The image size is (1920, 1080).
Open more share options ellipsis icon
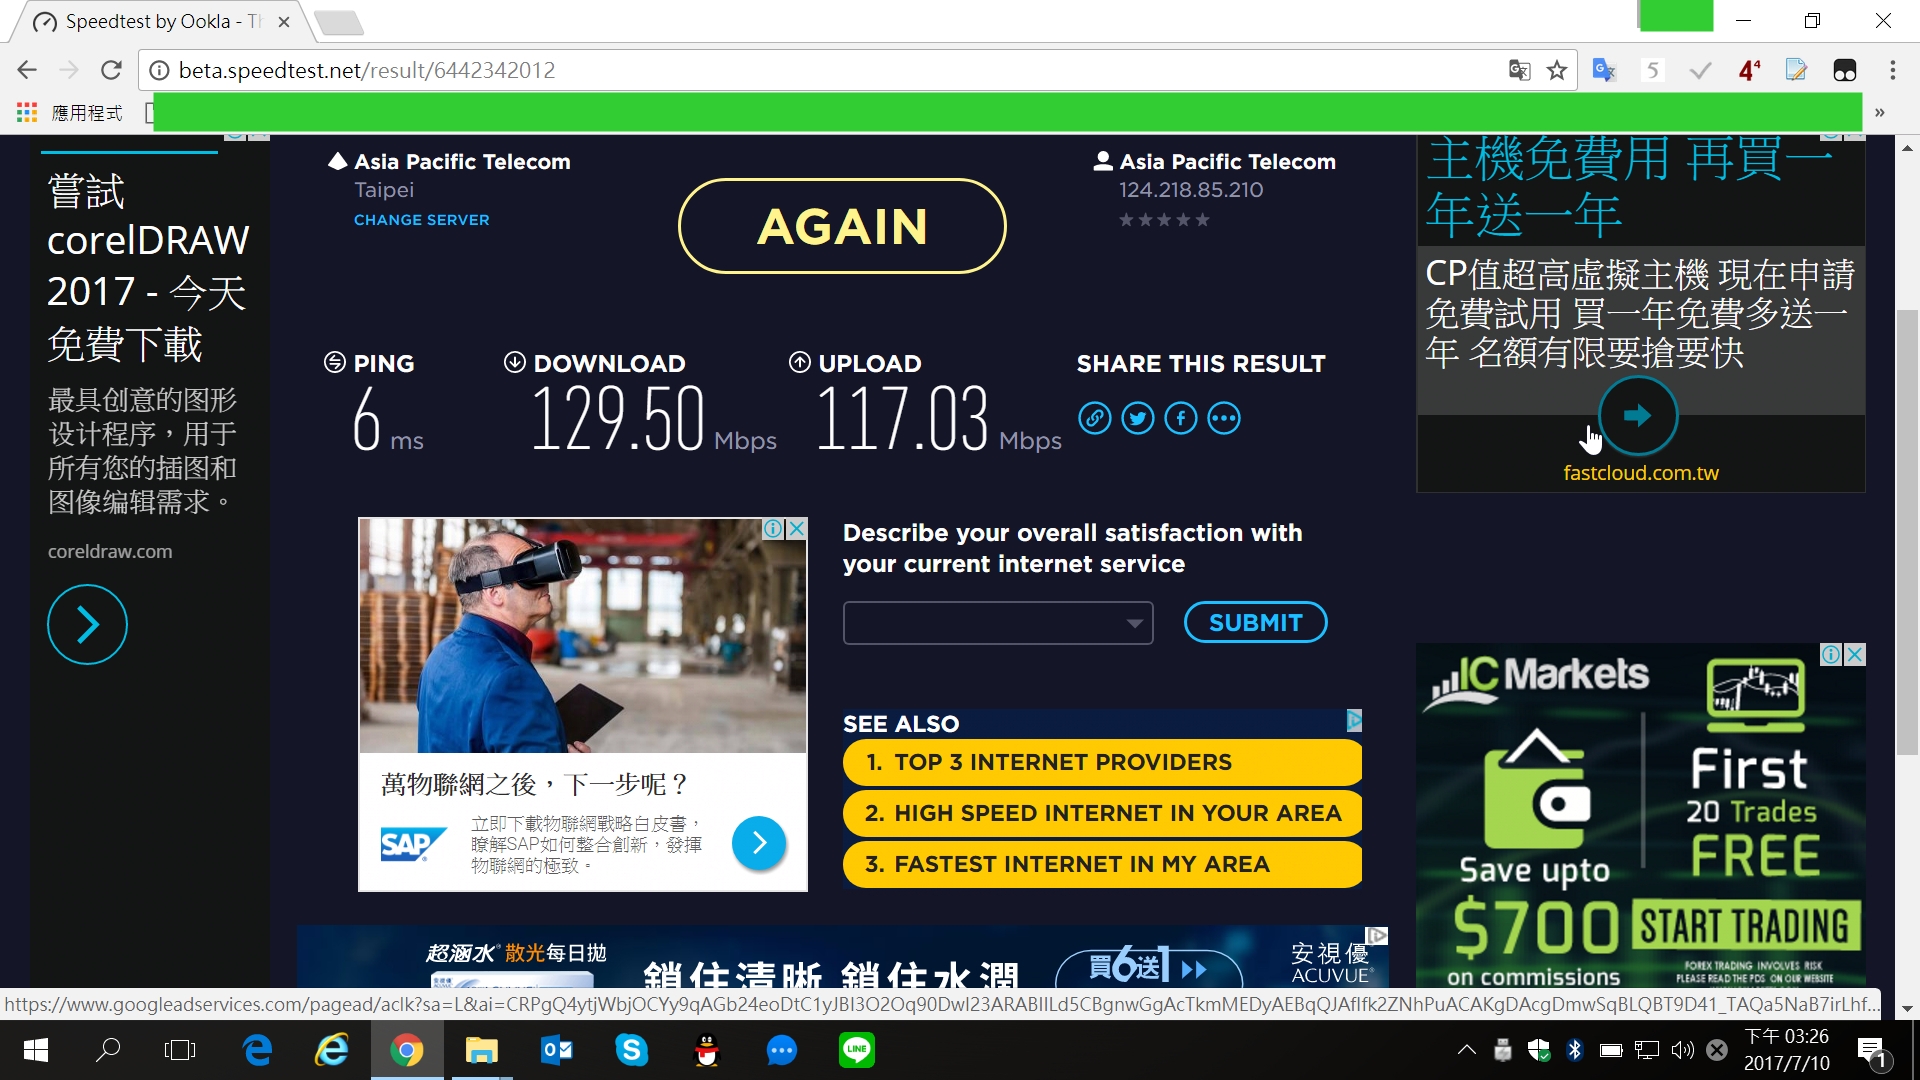[1224, 418]
